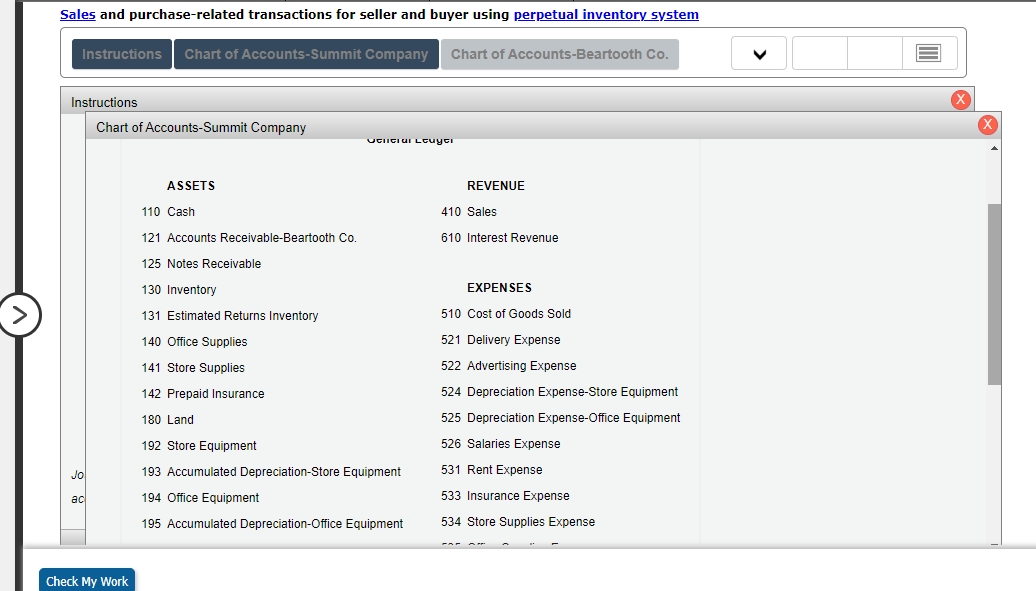Close the Chart of Accounts-Summit Company popup
The image size is (1036, 591).
click(x=988, y=124)
